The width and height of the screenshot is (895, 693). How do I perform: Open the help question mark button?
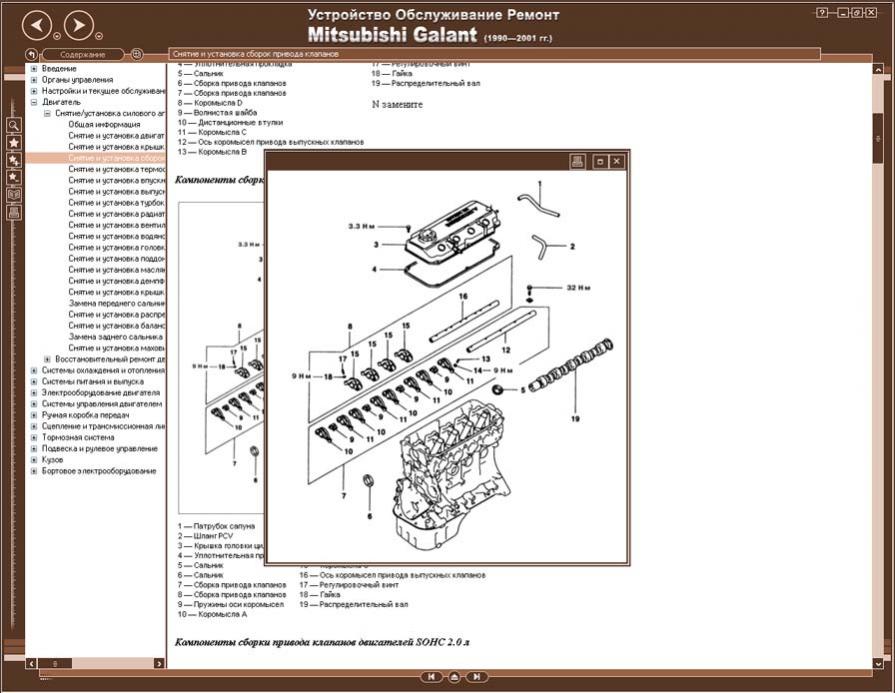click(822, 13)
